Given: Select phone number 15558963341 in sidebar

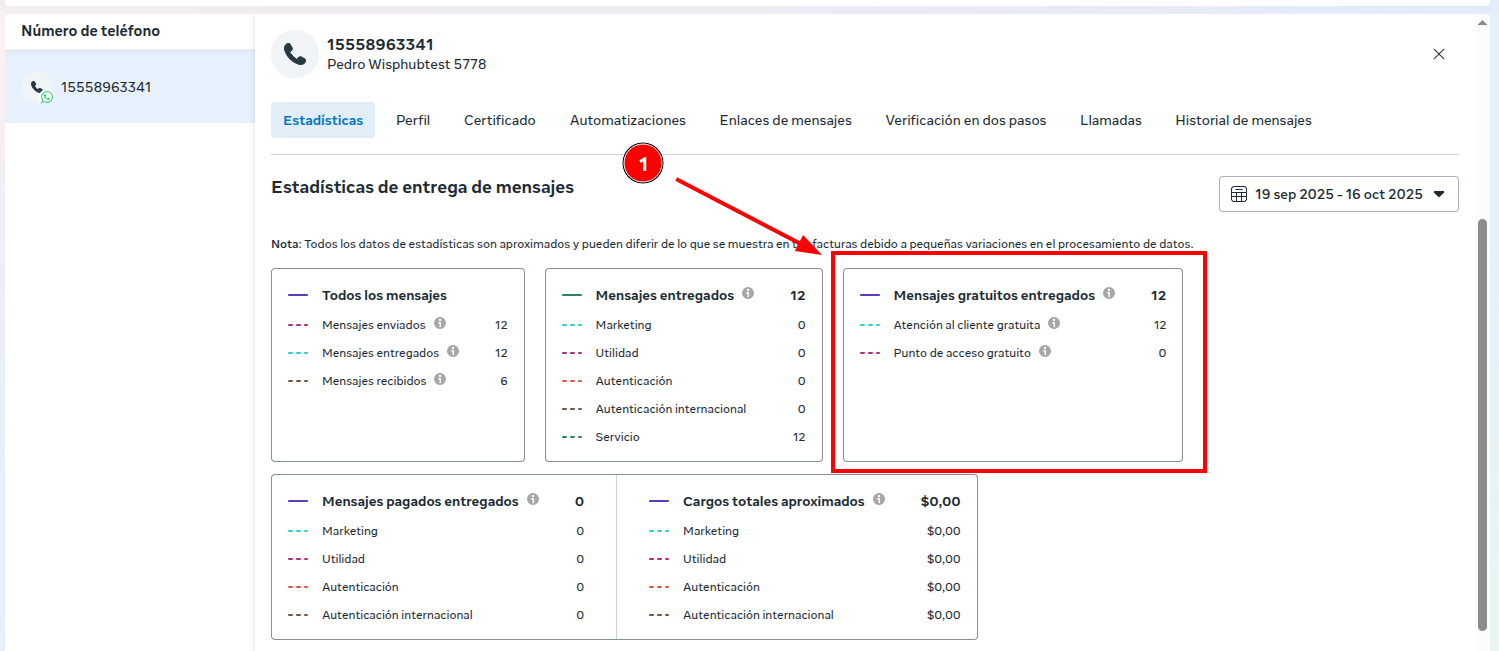Looking at the screenshot, I should [105, 87].
